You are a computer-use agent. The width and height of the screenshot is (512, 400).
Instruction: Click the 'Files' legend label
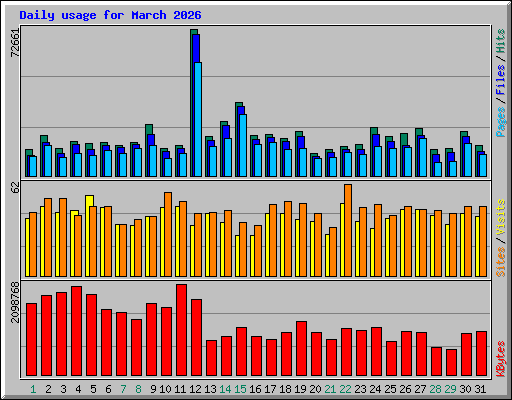pyautogui.click(x=500, y=80)
